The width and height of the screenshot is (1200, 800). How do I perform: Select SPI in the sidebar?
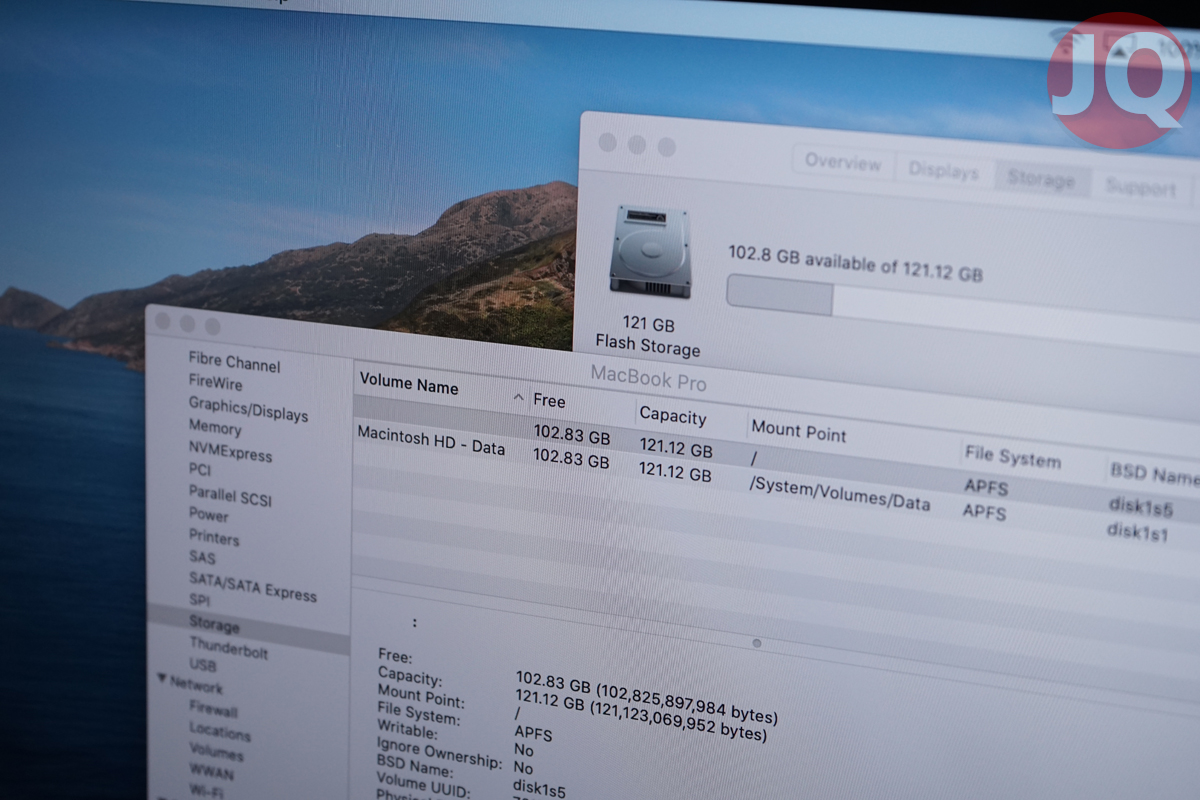199,600
